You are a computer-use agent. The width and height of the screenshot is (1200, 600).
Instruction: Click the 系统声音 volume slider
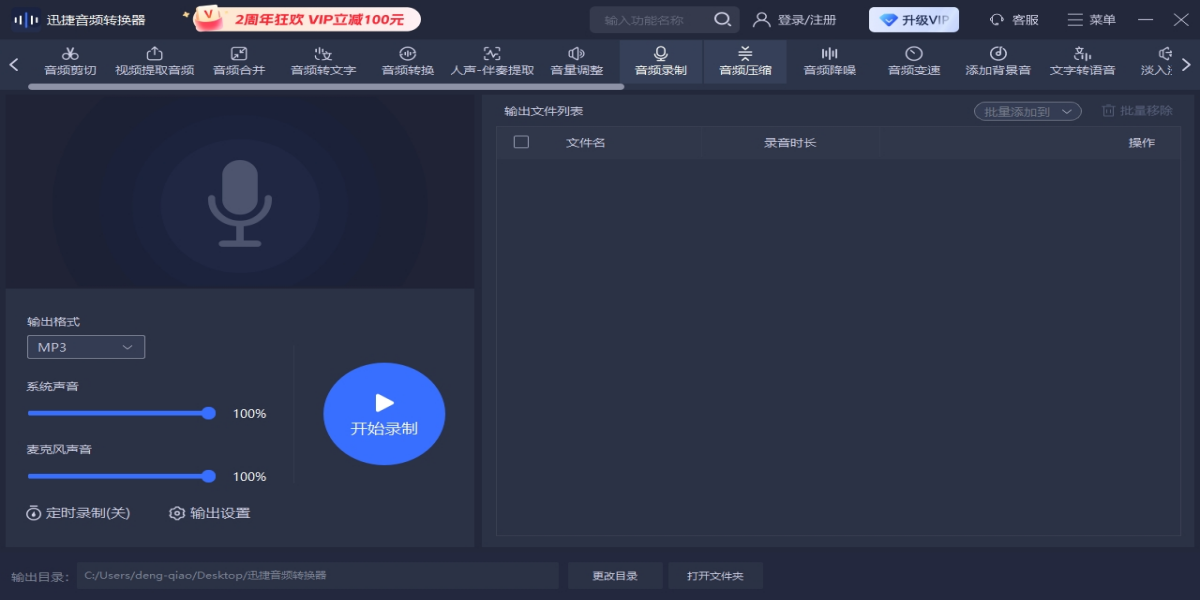pyautogui.click(x=120, y=413)
